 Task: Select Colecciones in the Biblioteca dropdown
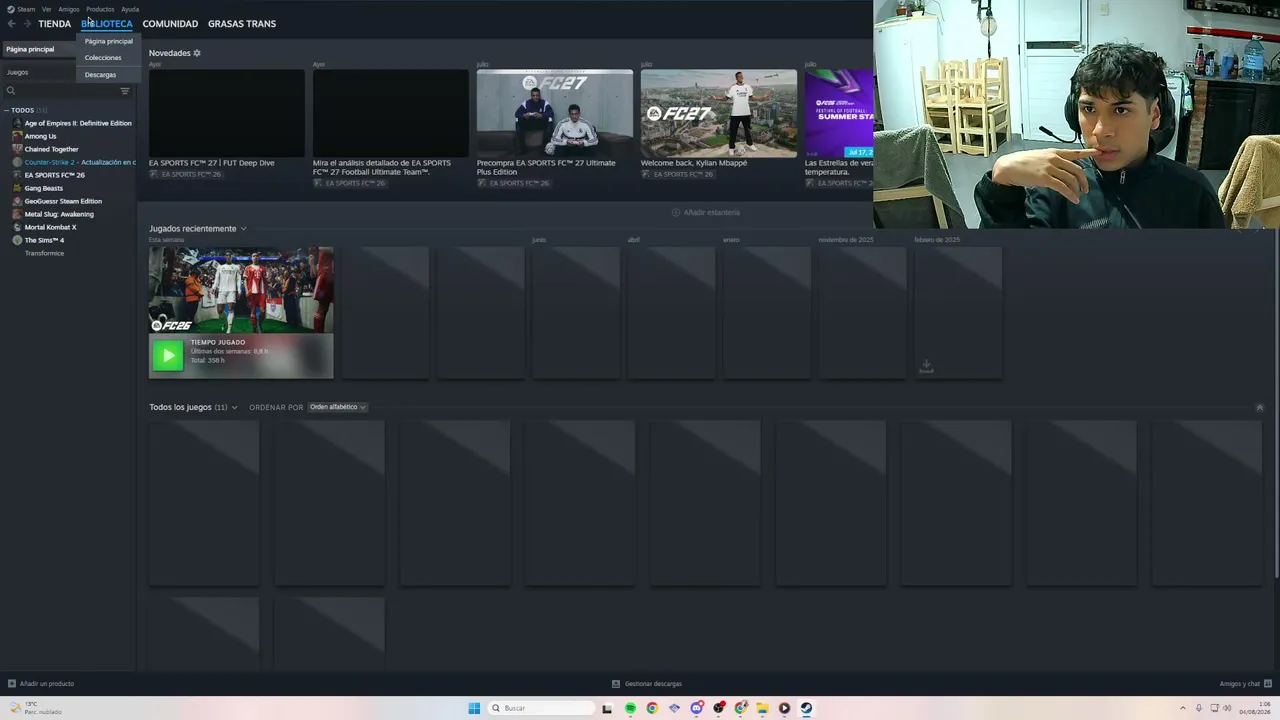pos(103,58)
